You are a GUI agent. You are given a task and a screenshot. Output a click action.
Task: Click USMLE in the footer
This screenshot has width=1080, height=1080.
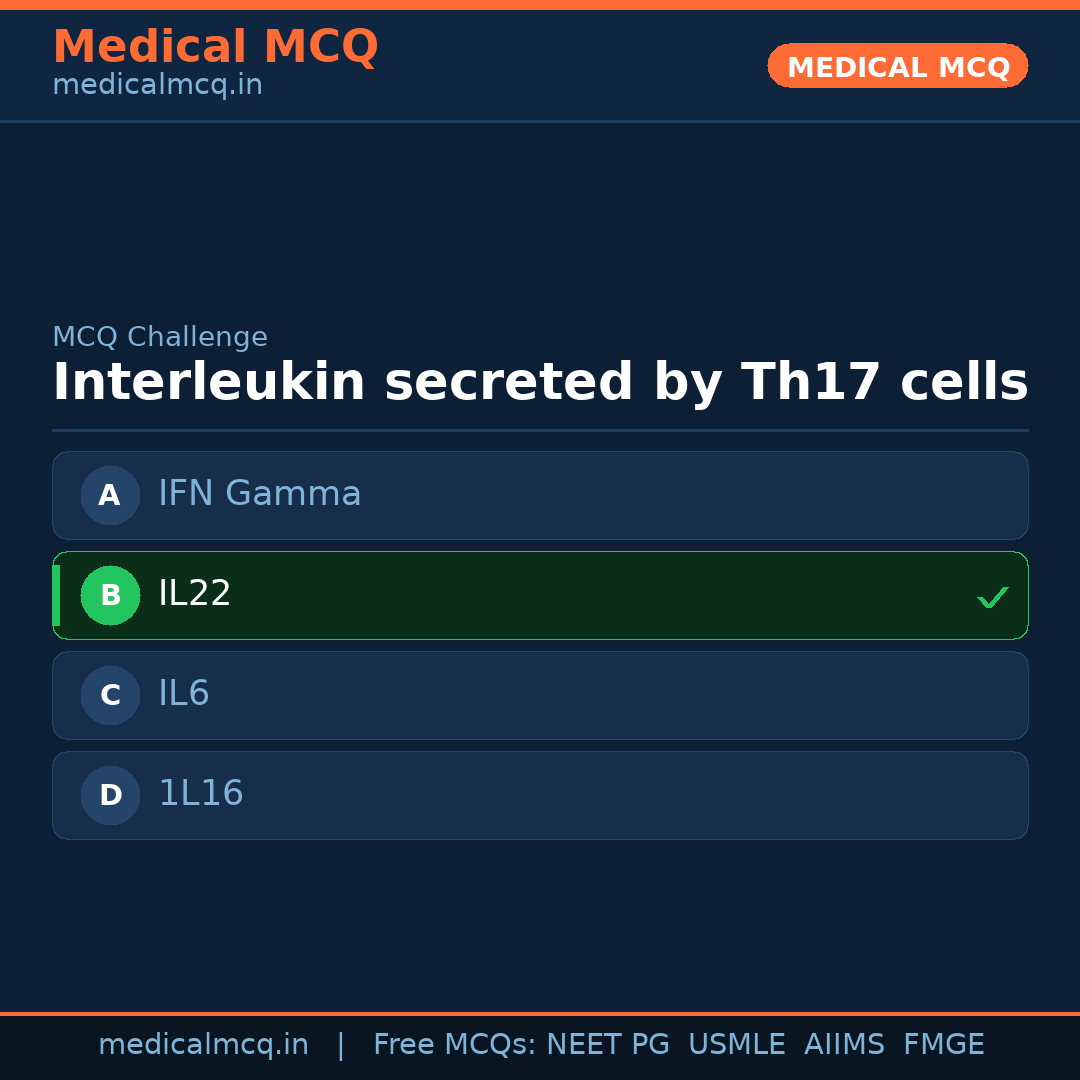pos(736,1045)
